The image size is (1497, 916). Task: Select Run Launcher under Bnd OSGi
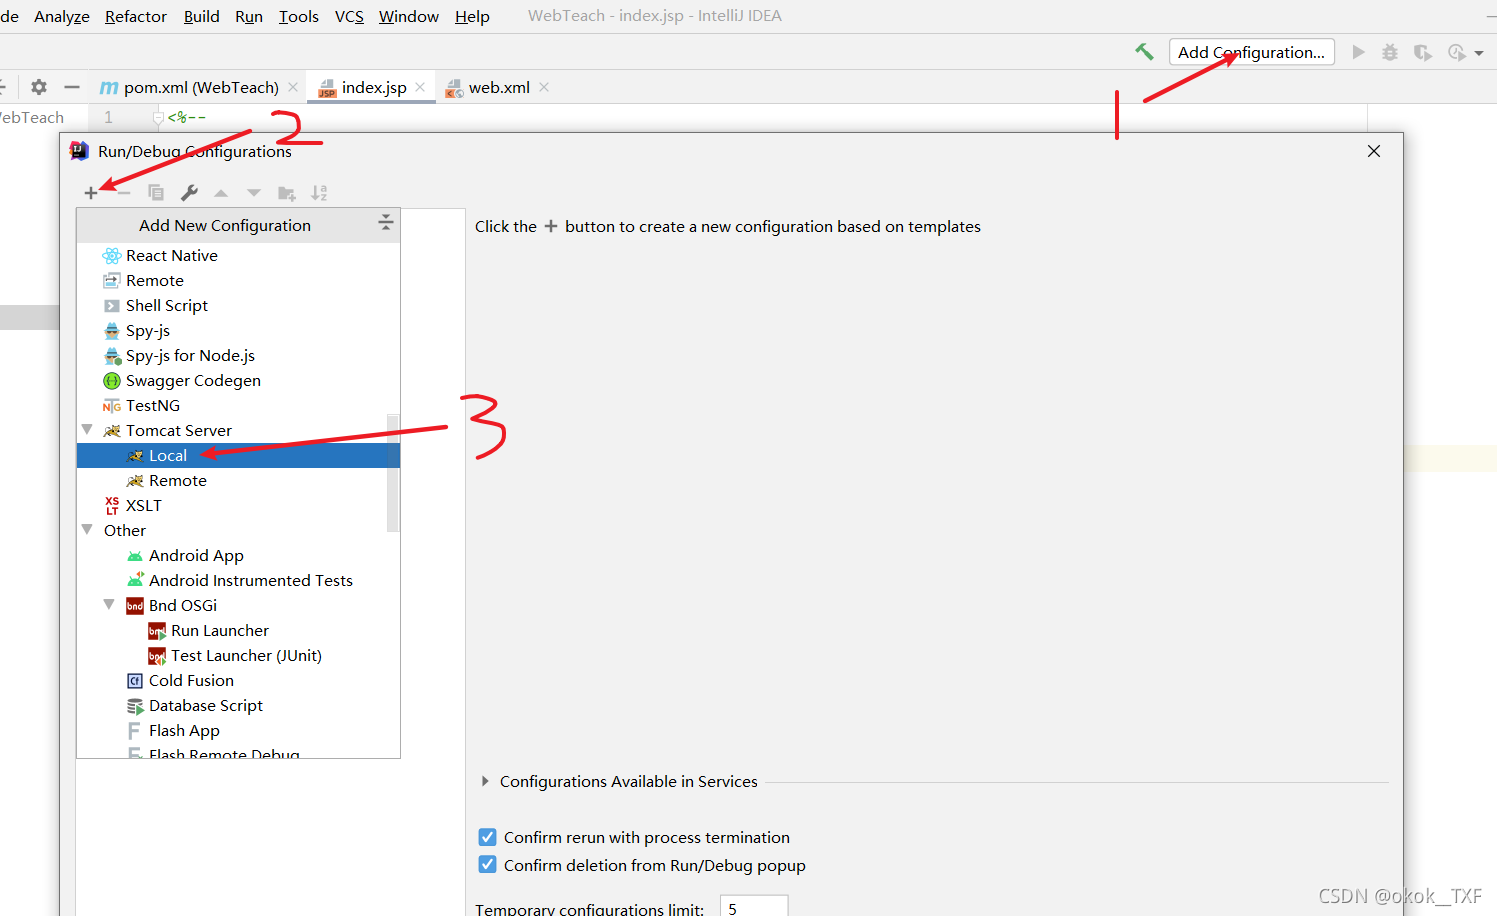pyautogui.click(x=238, y=631)
